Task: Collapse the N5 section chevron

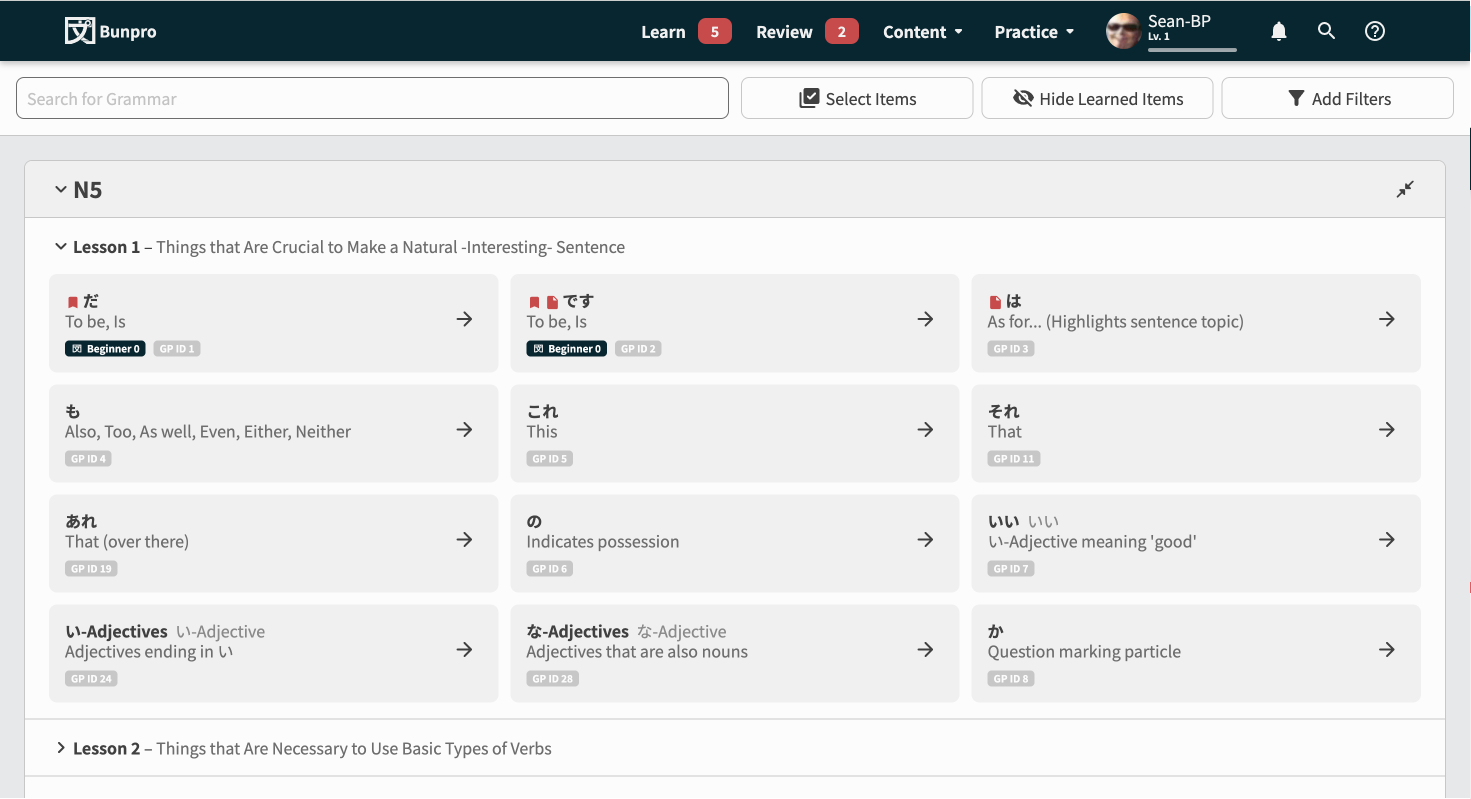Action: point(61,189)
